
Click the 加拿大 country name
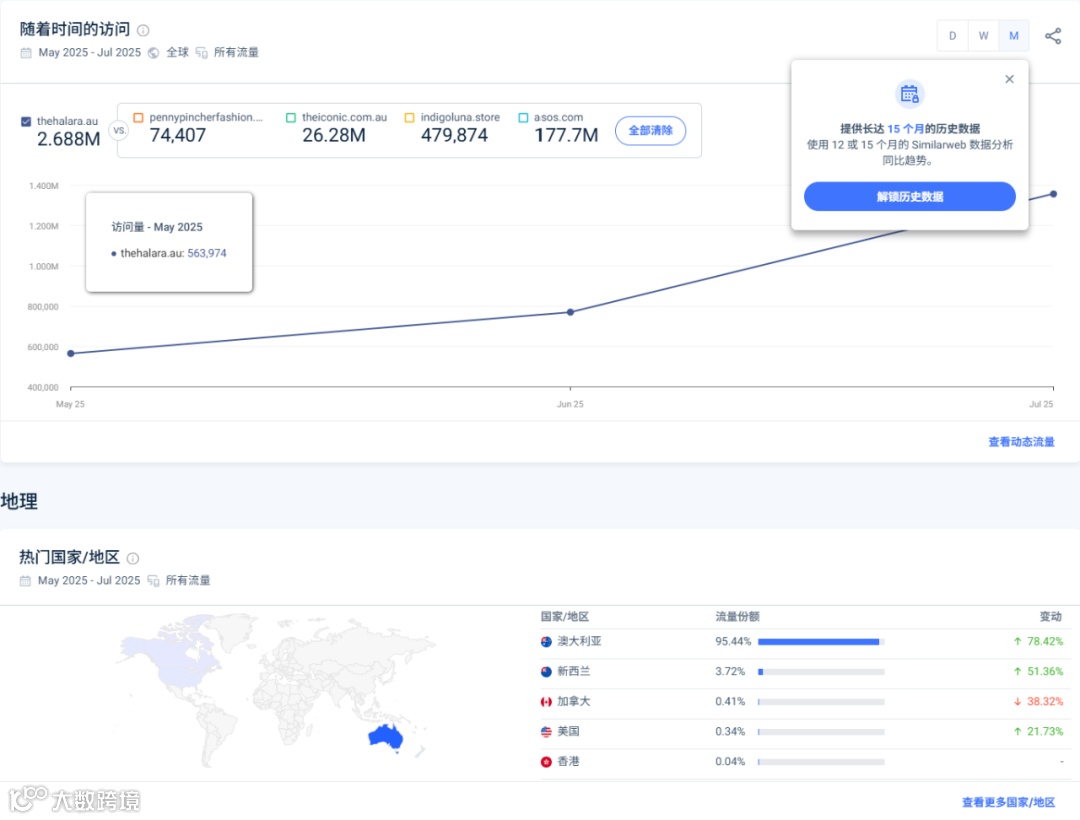coord(574,702)
